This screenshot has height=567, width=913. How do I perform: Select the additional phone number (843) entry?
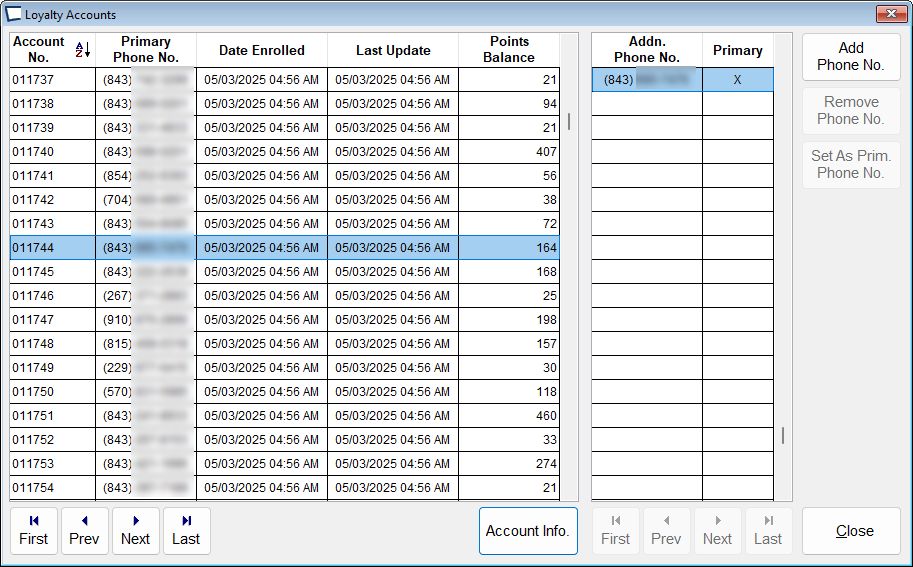[x=646, y=80]
